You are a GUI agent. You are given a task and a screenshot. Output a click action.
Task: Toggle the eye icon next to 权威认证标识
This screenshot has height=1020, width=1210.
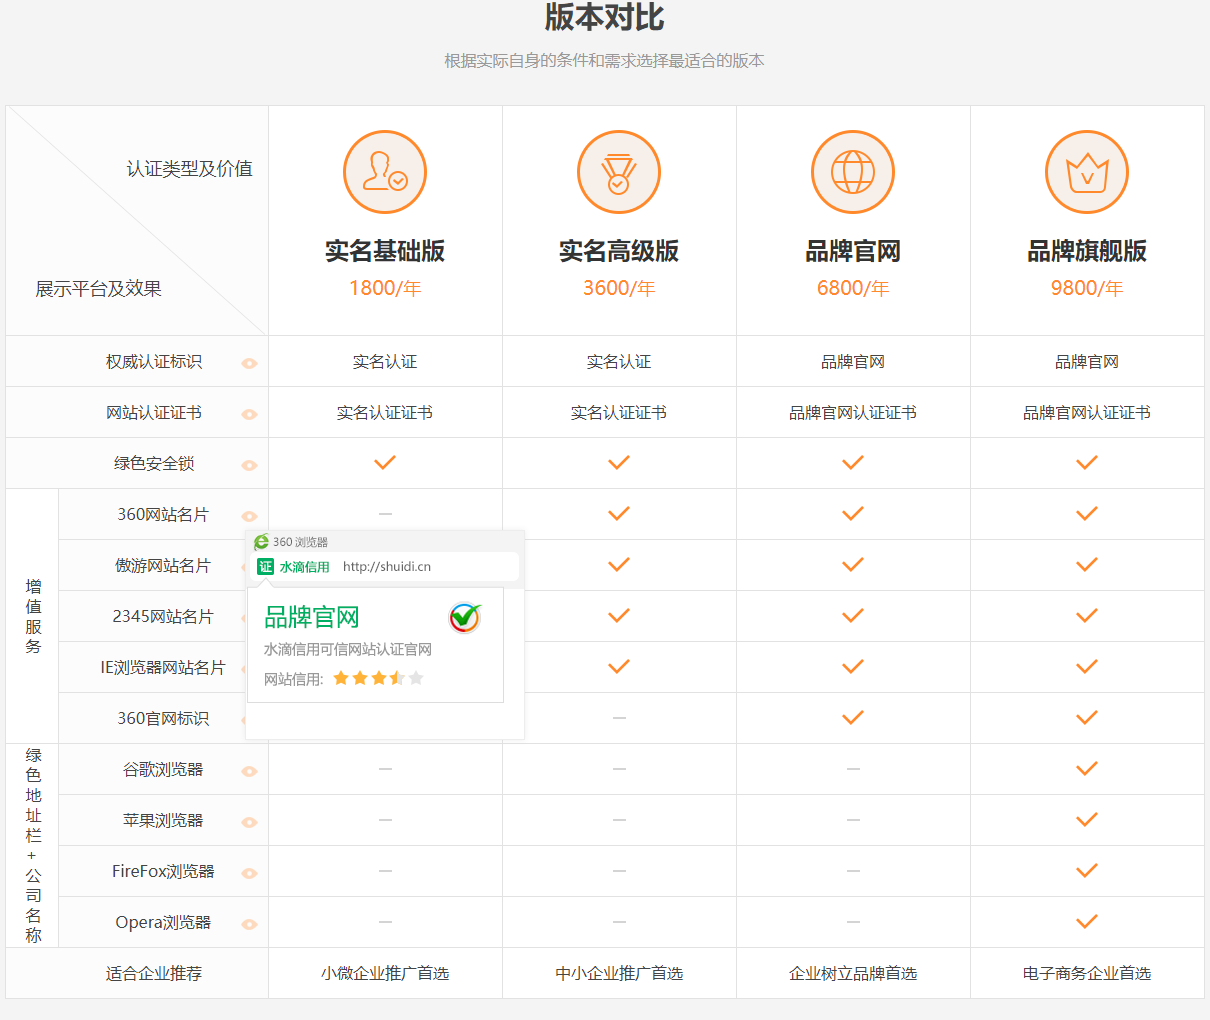[x=249, y=363]
